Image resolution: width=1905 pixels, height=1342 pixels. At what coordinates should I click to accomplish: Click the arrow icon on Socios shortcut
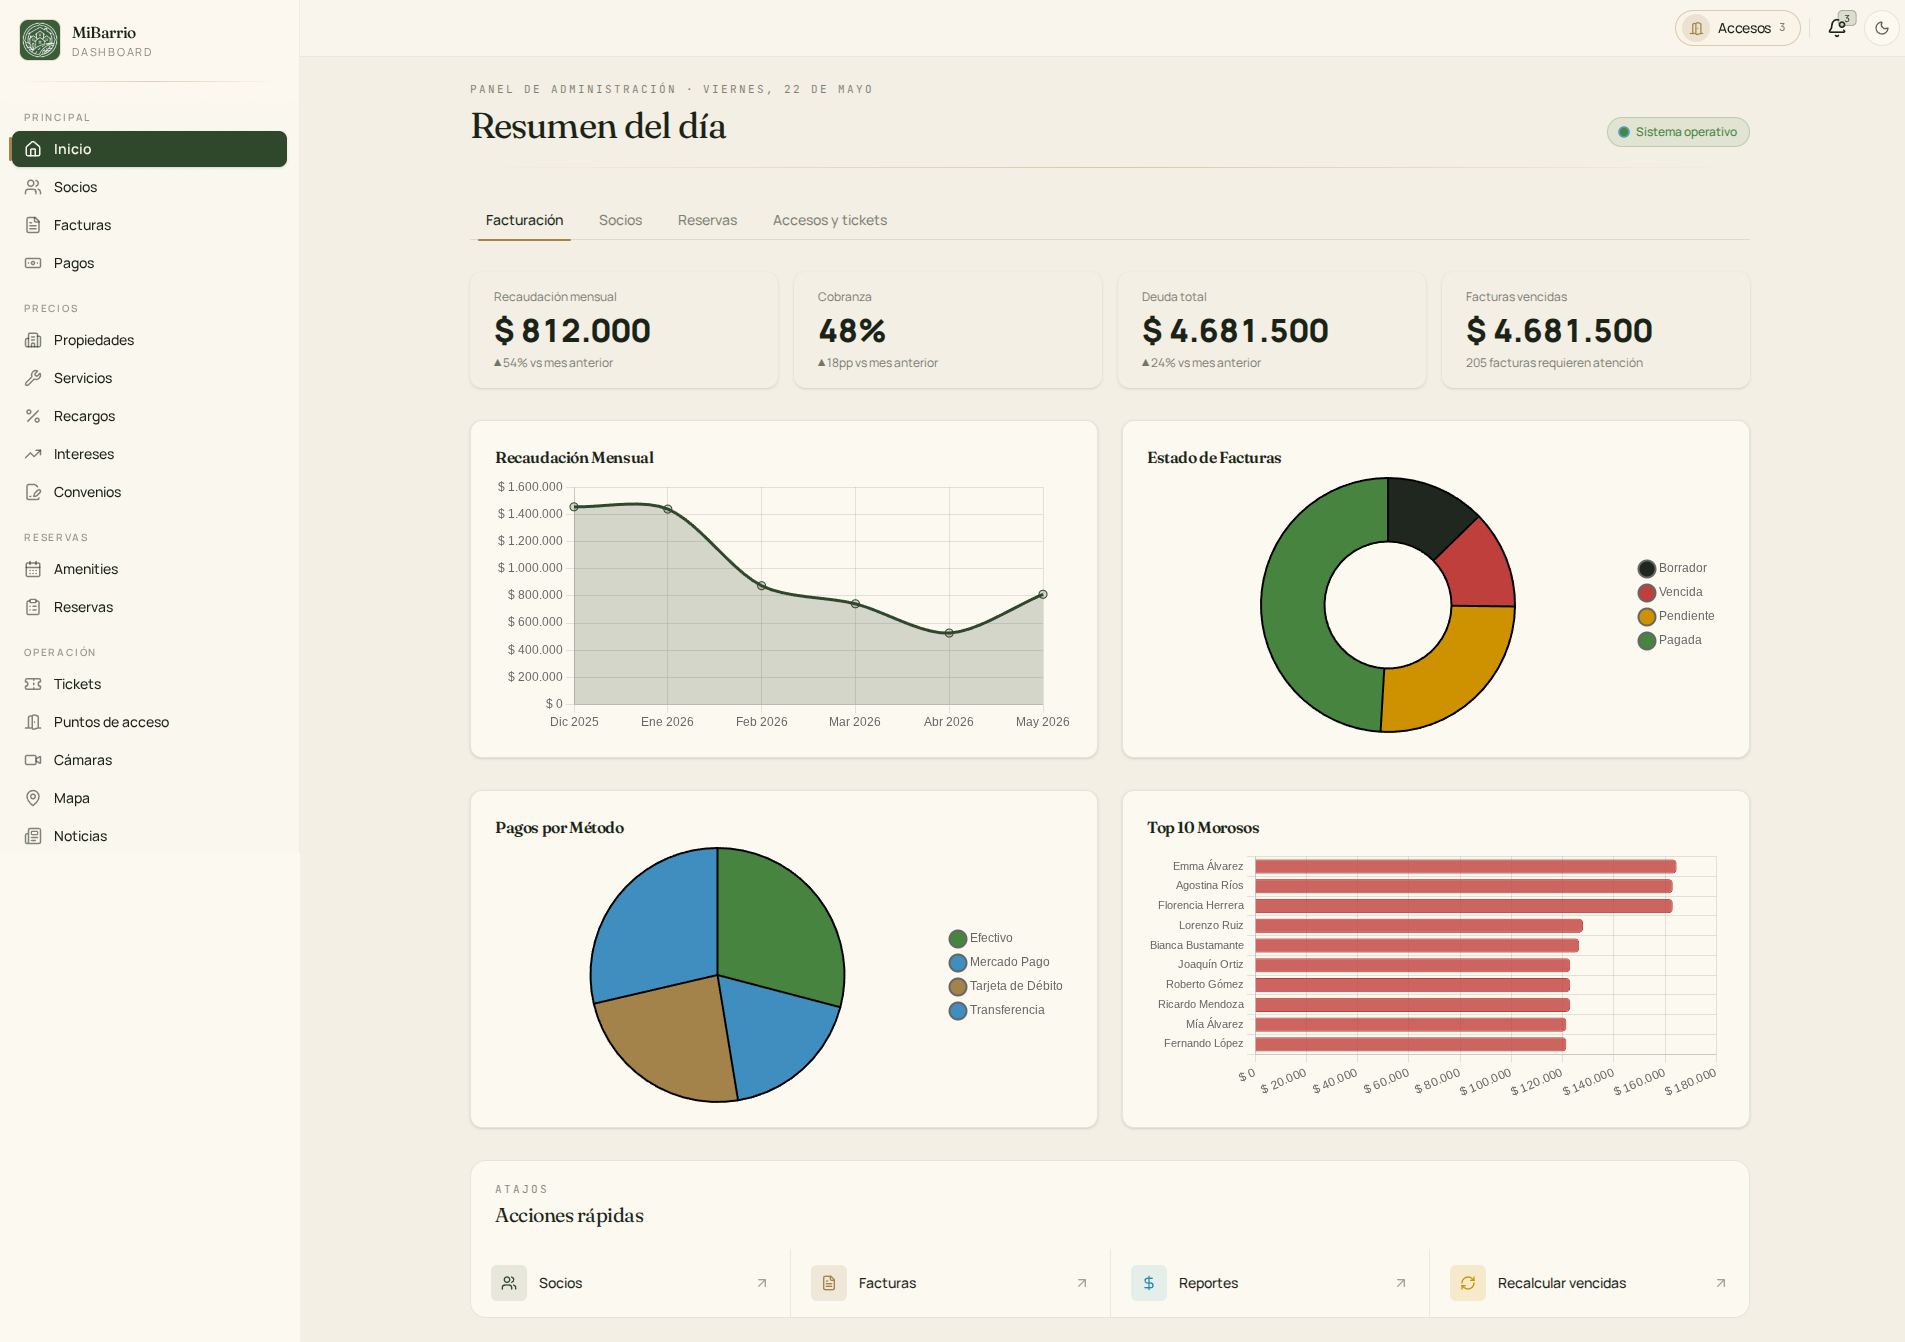(762, 1283)
